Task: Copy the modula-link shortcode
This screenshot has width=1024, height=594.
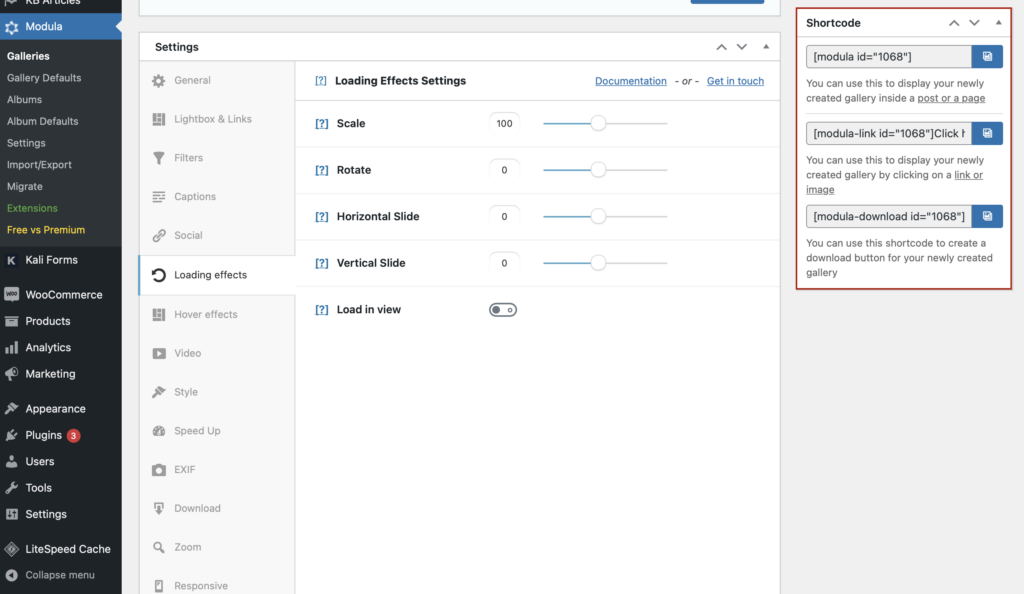Action: 987,133
